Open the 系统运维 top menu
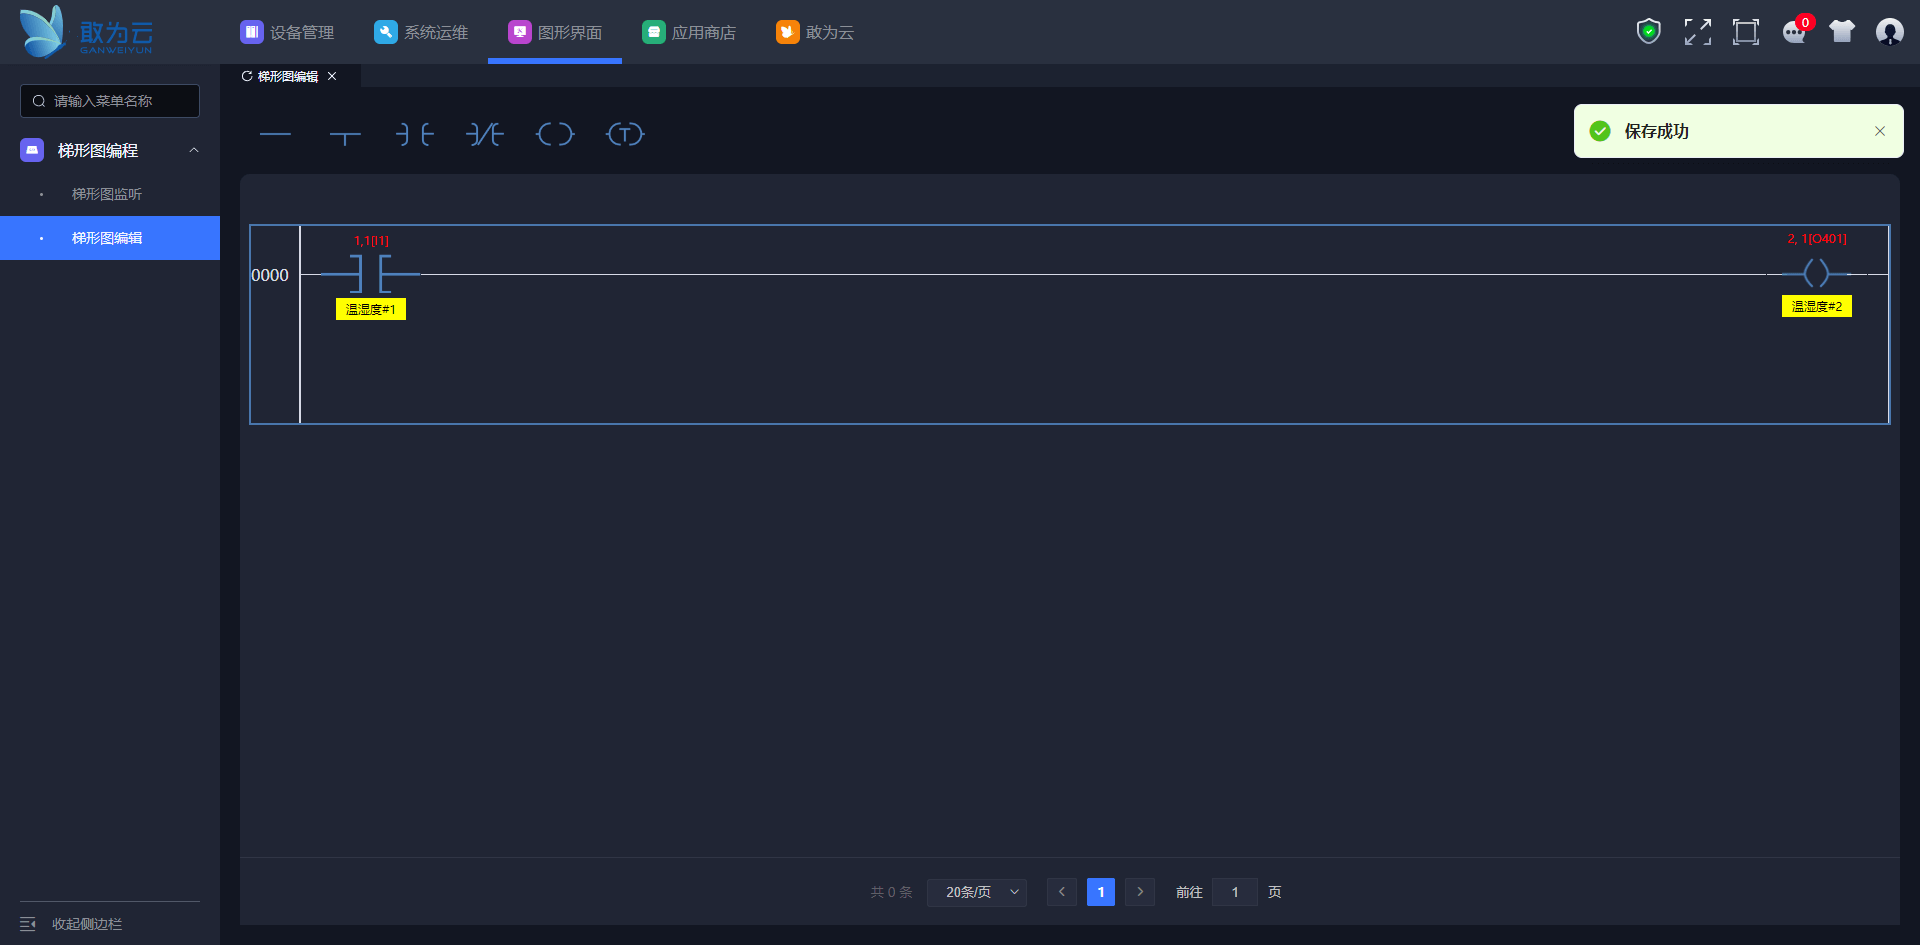This screenshot has width=1920, height=945. pyautogui.click(x=421, y=32)
